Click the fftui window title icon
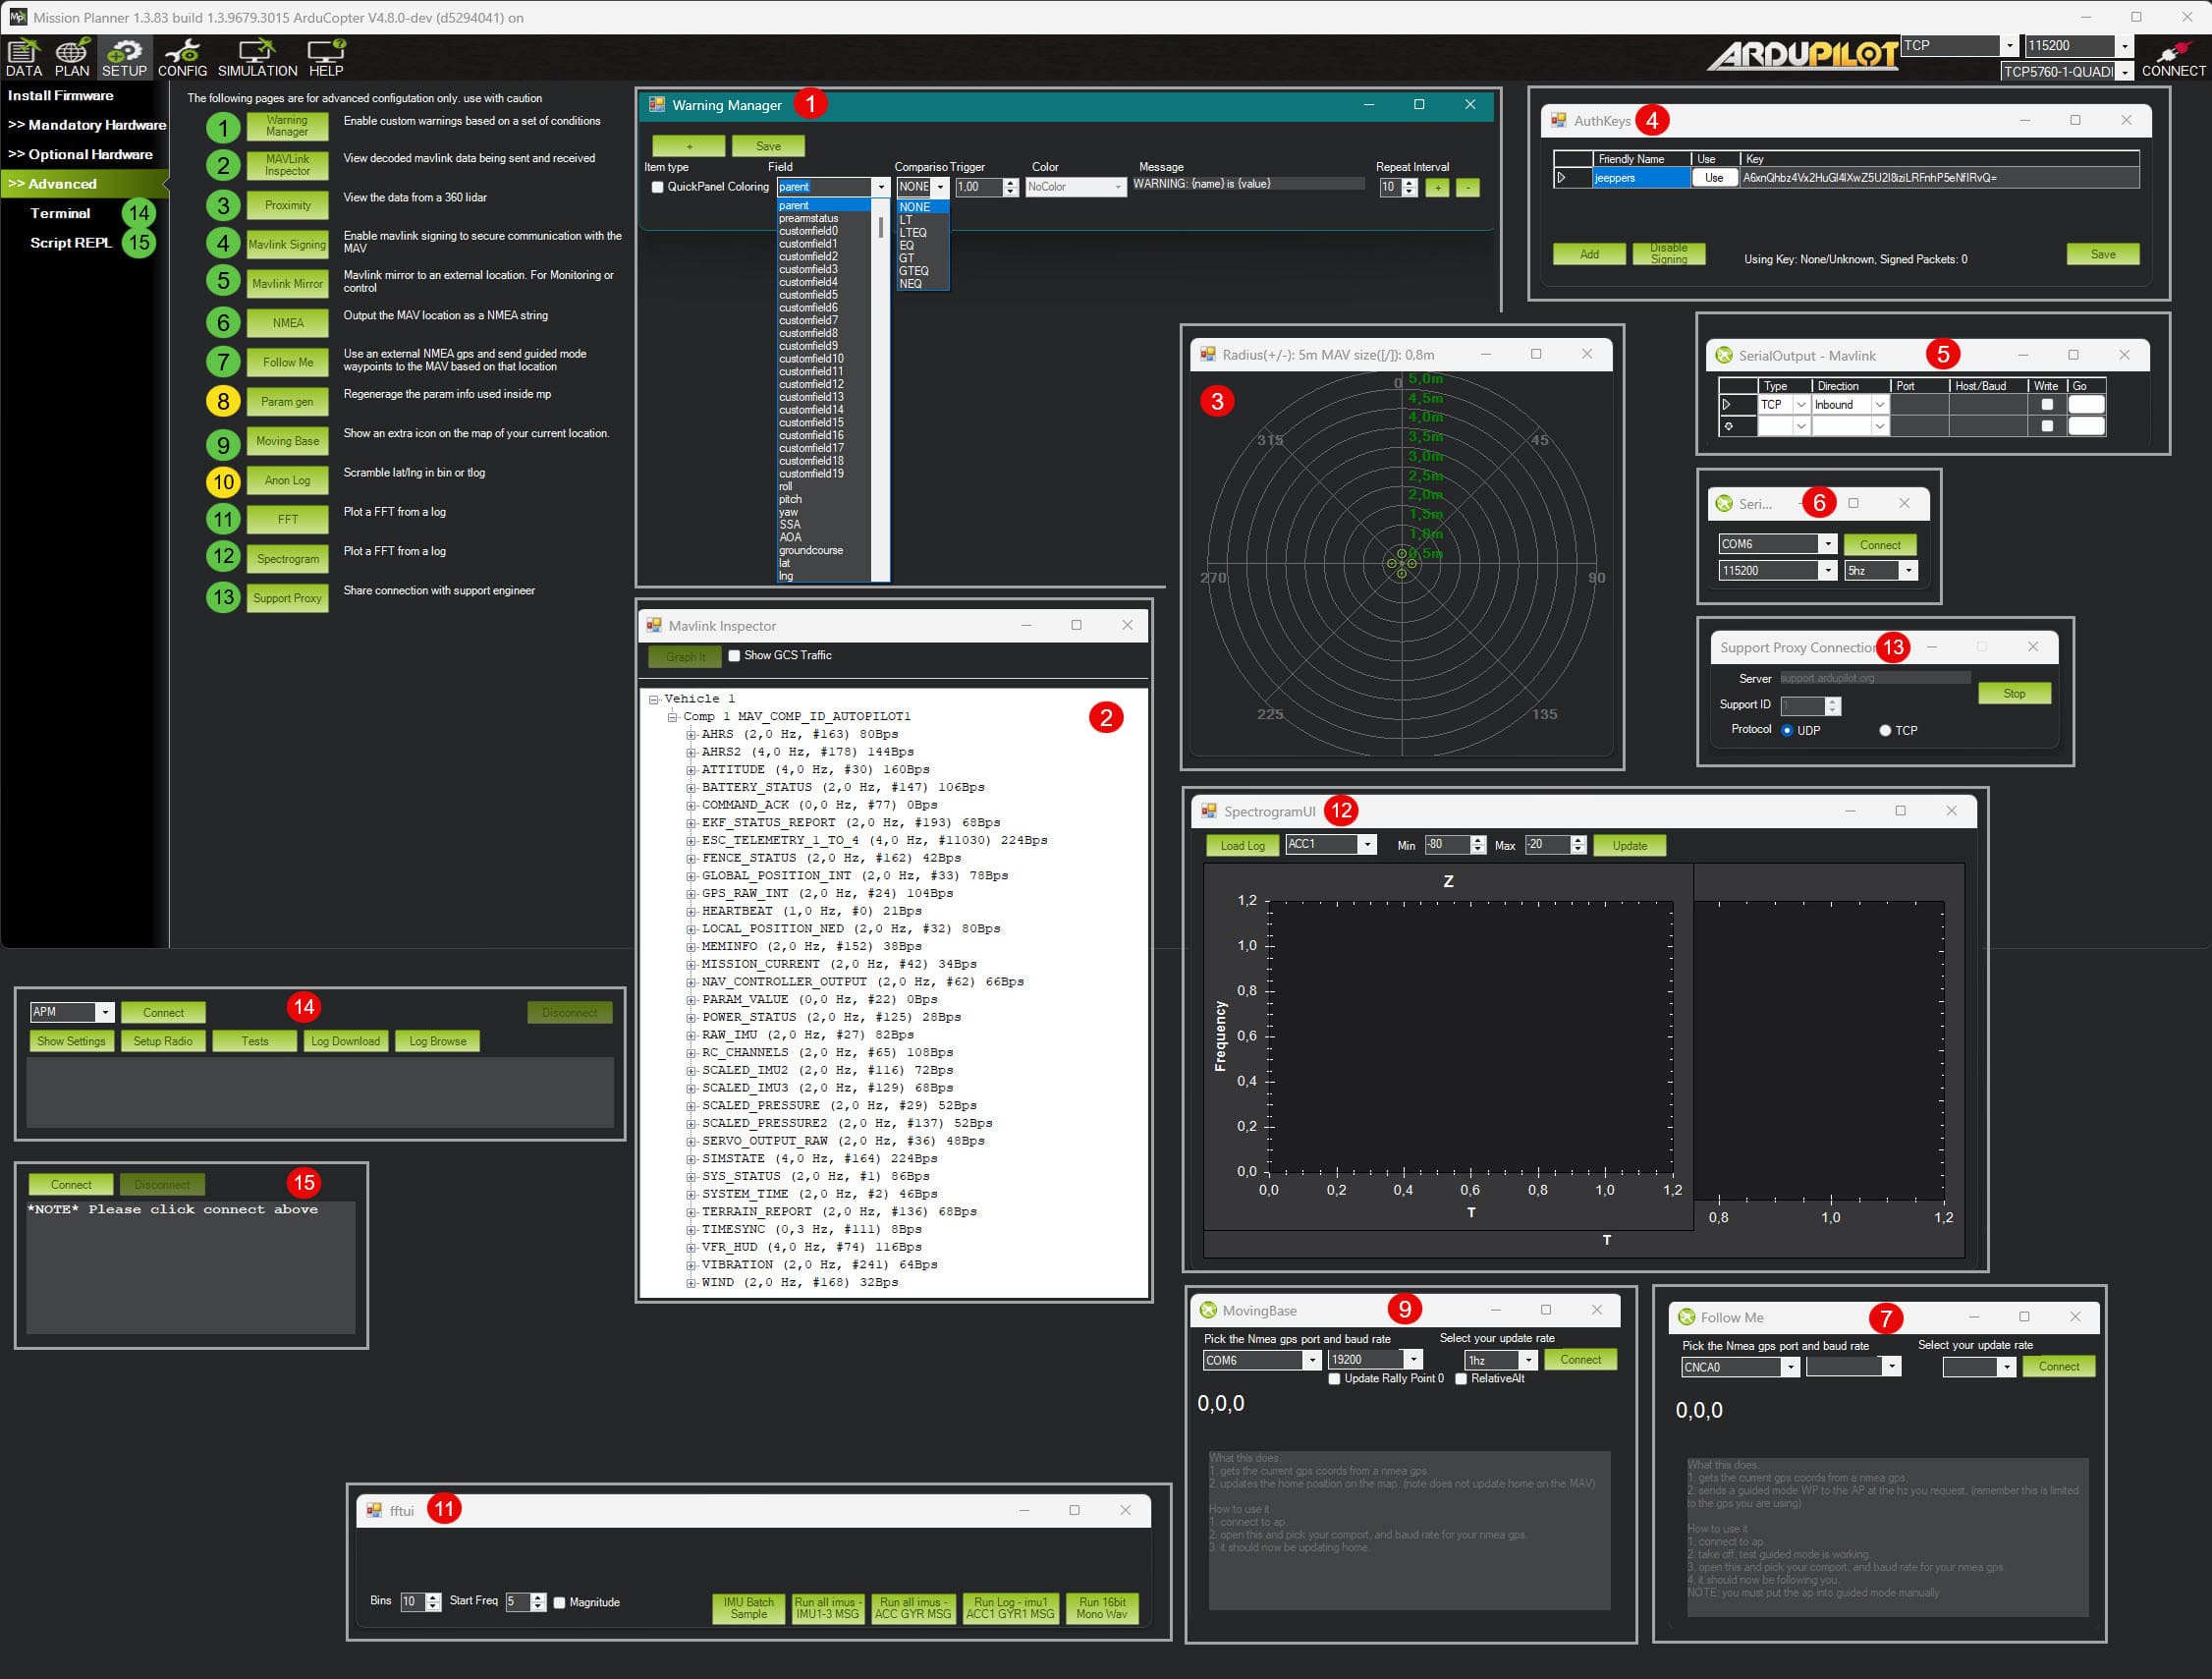 (373, 1510)
